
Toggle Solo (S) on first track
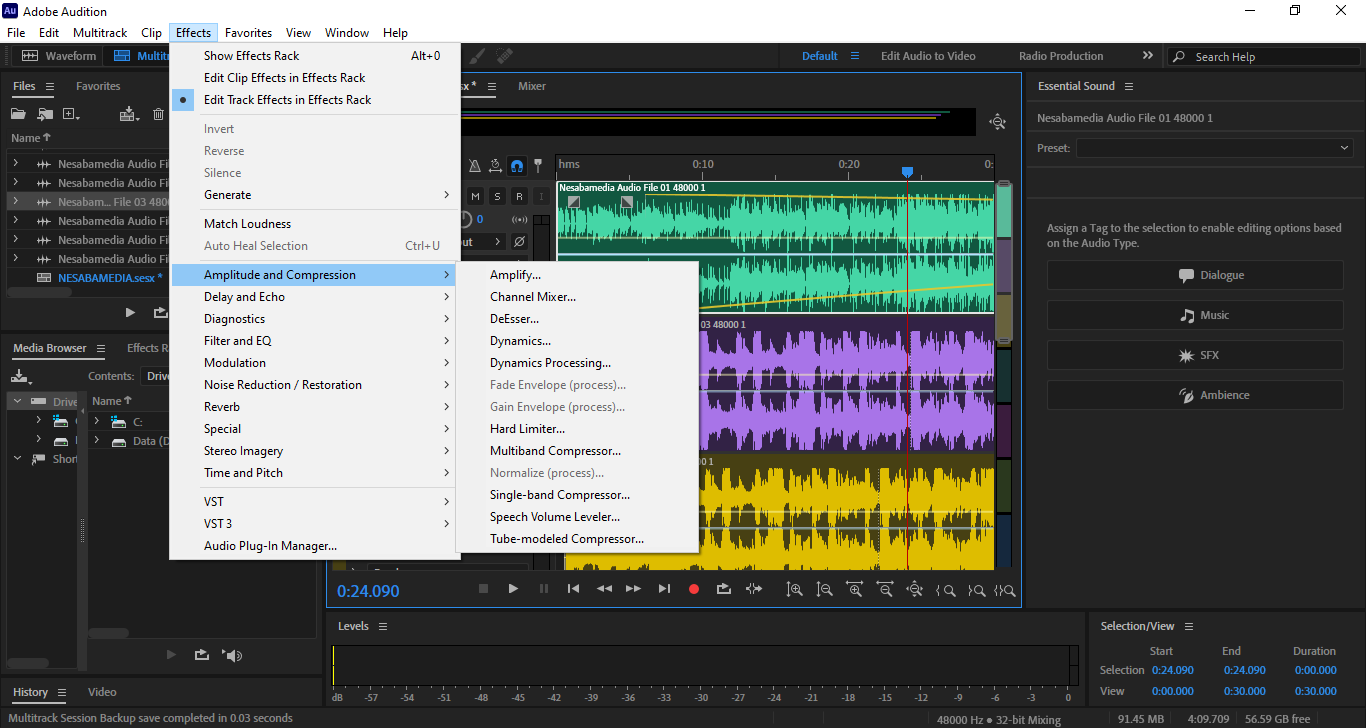[x=497, y=196]
